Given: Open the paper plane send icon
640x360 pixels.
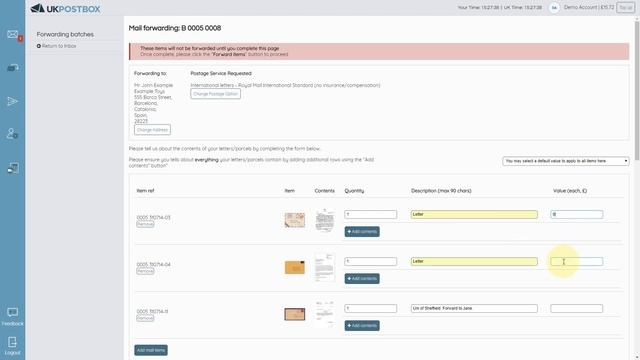Looking at the screenshot, I should tap(12, 101).
